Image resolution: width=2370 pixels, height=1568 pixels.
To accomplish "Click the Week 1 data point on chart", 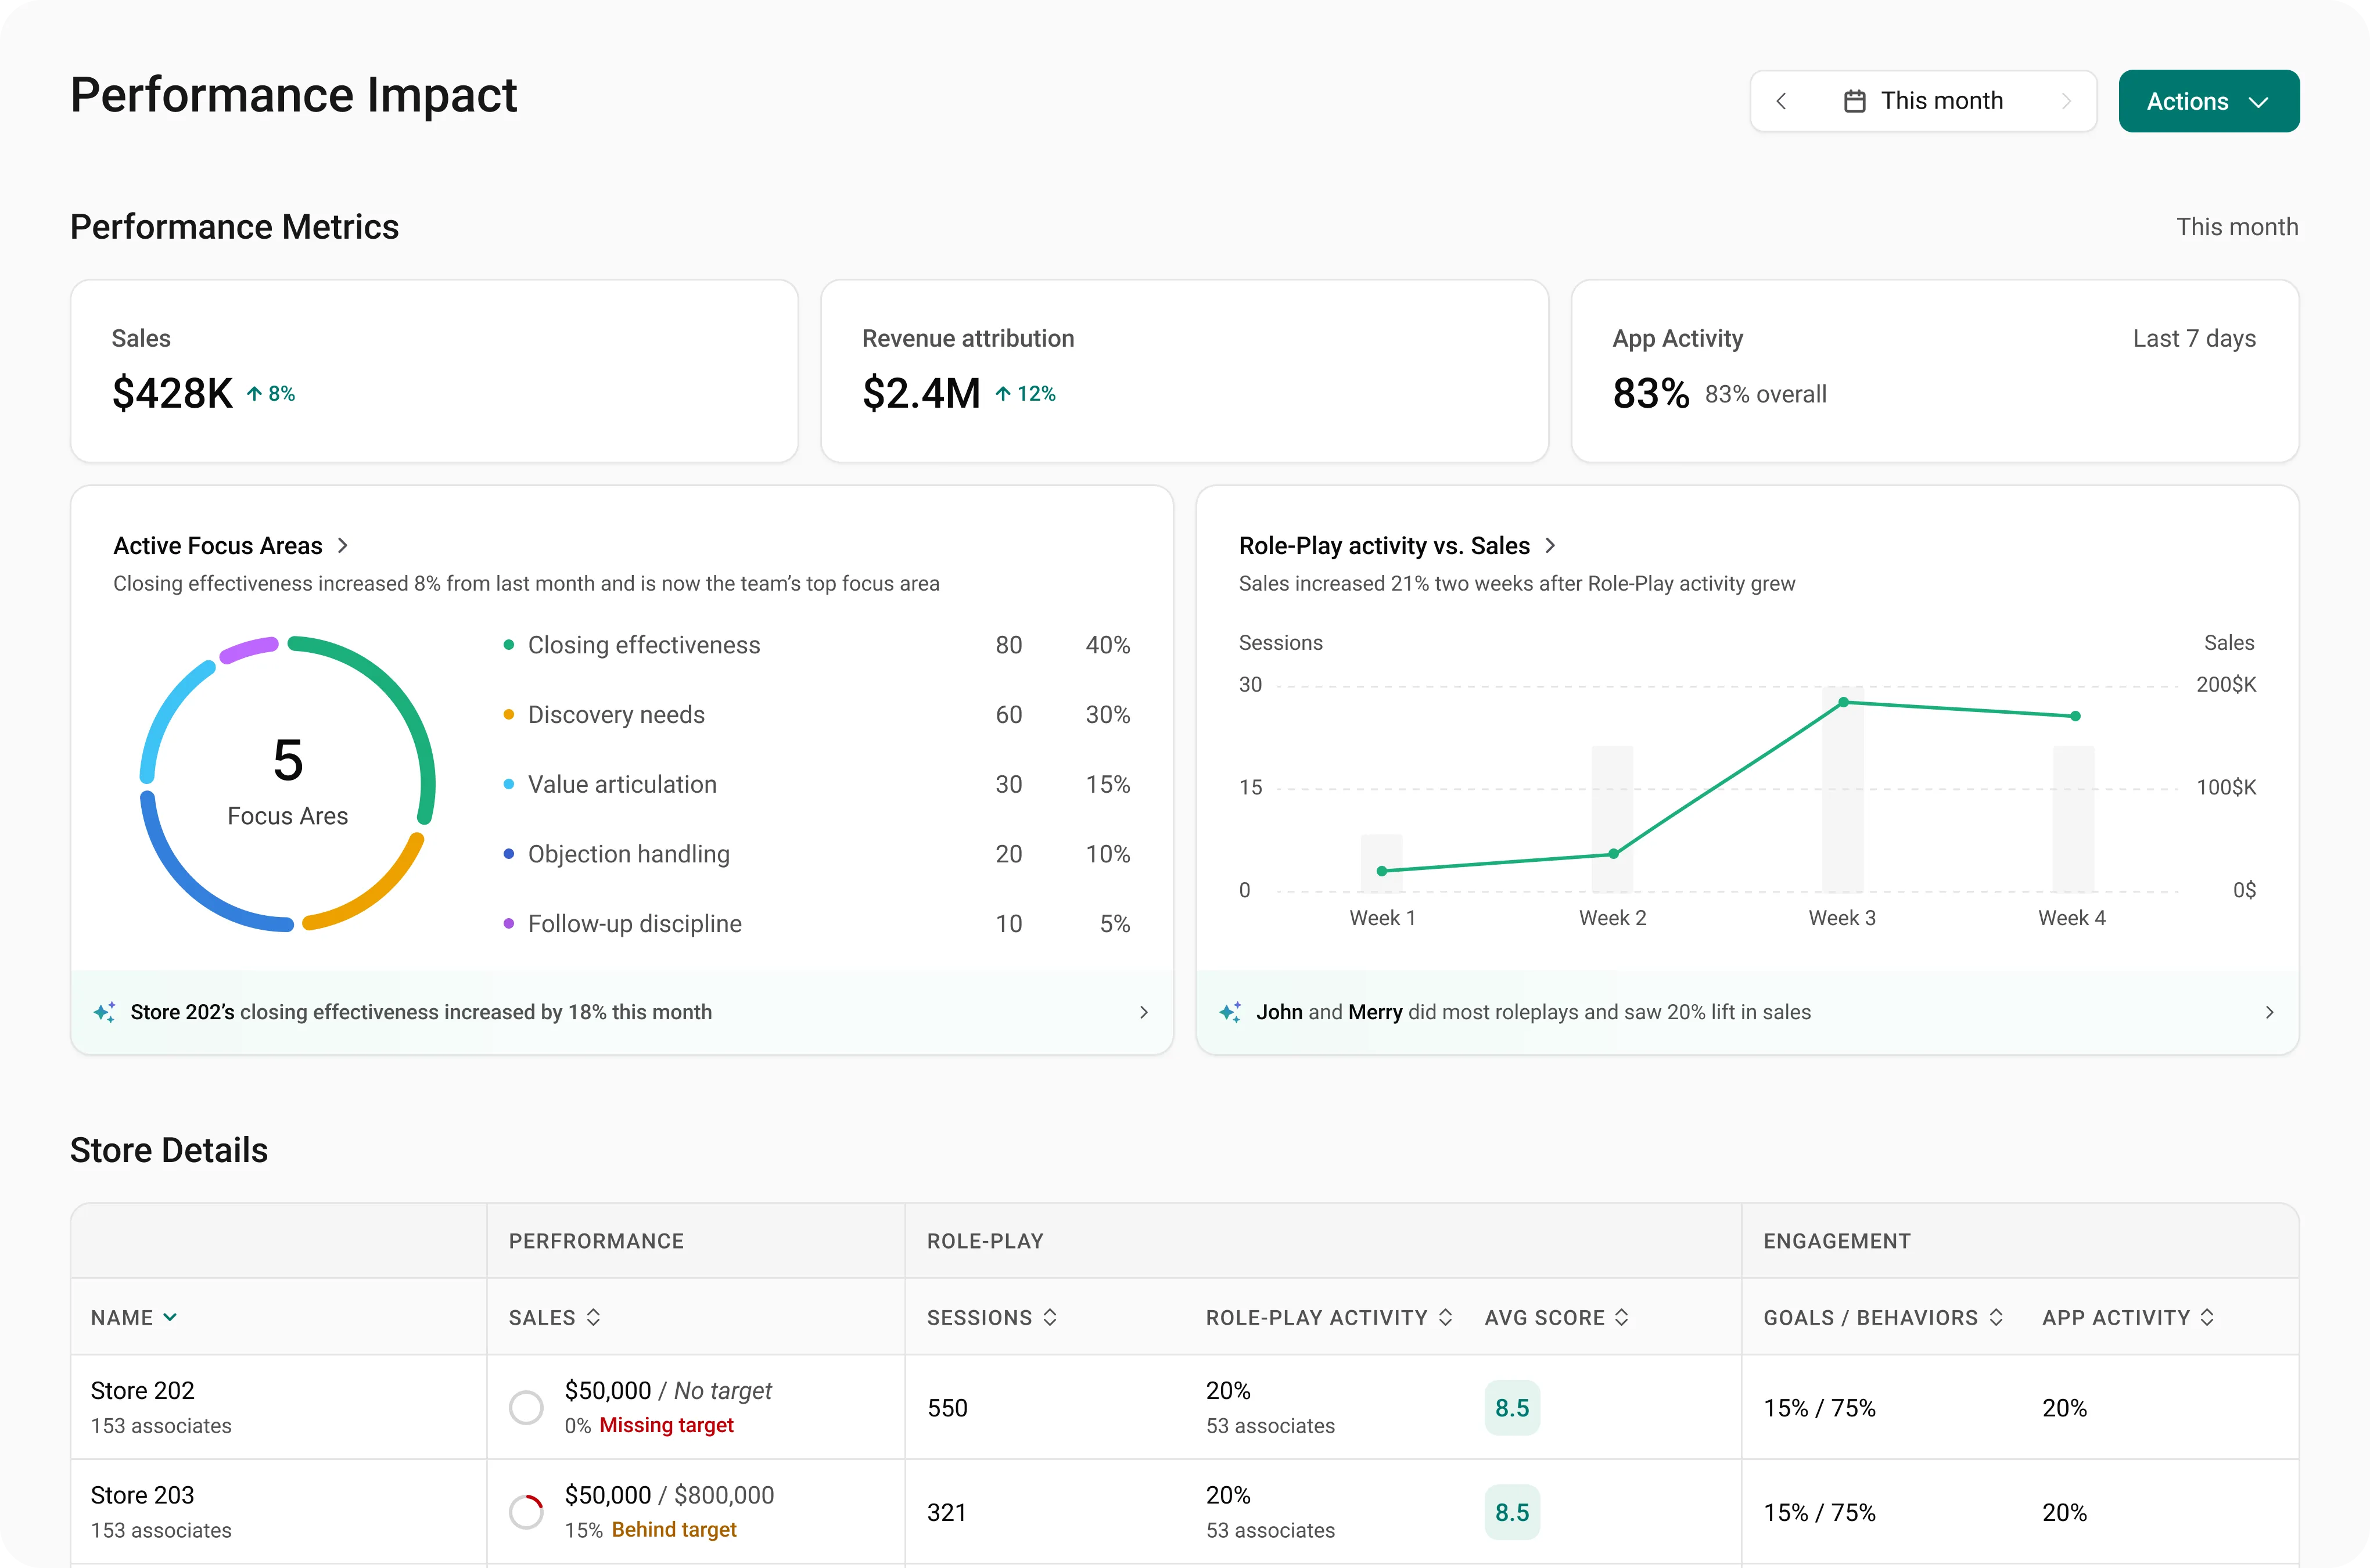I will [x=1382, y=871].
